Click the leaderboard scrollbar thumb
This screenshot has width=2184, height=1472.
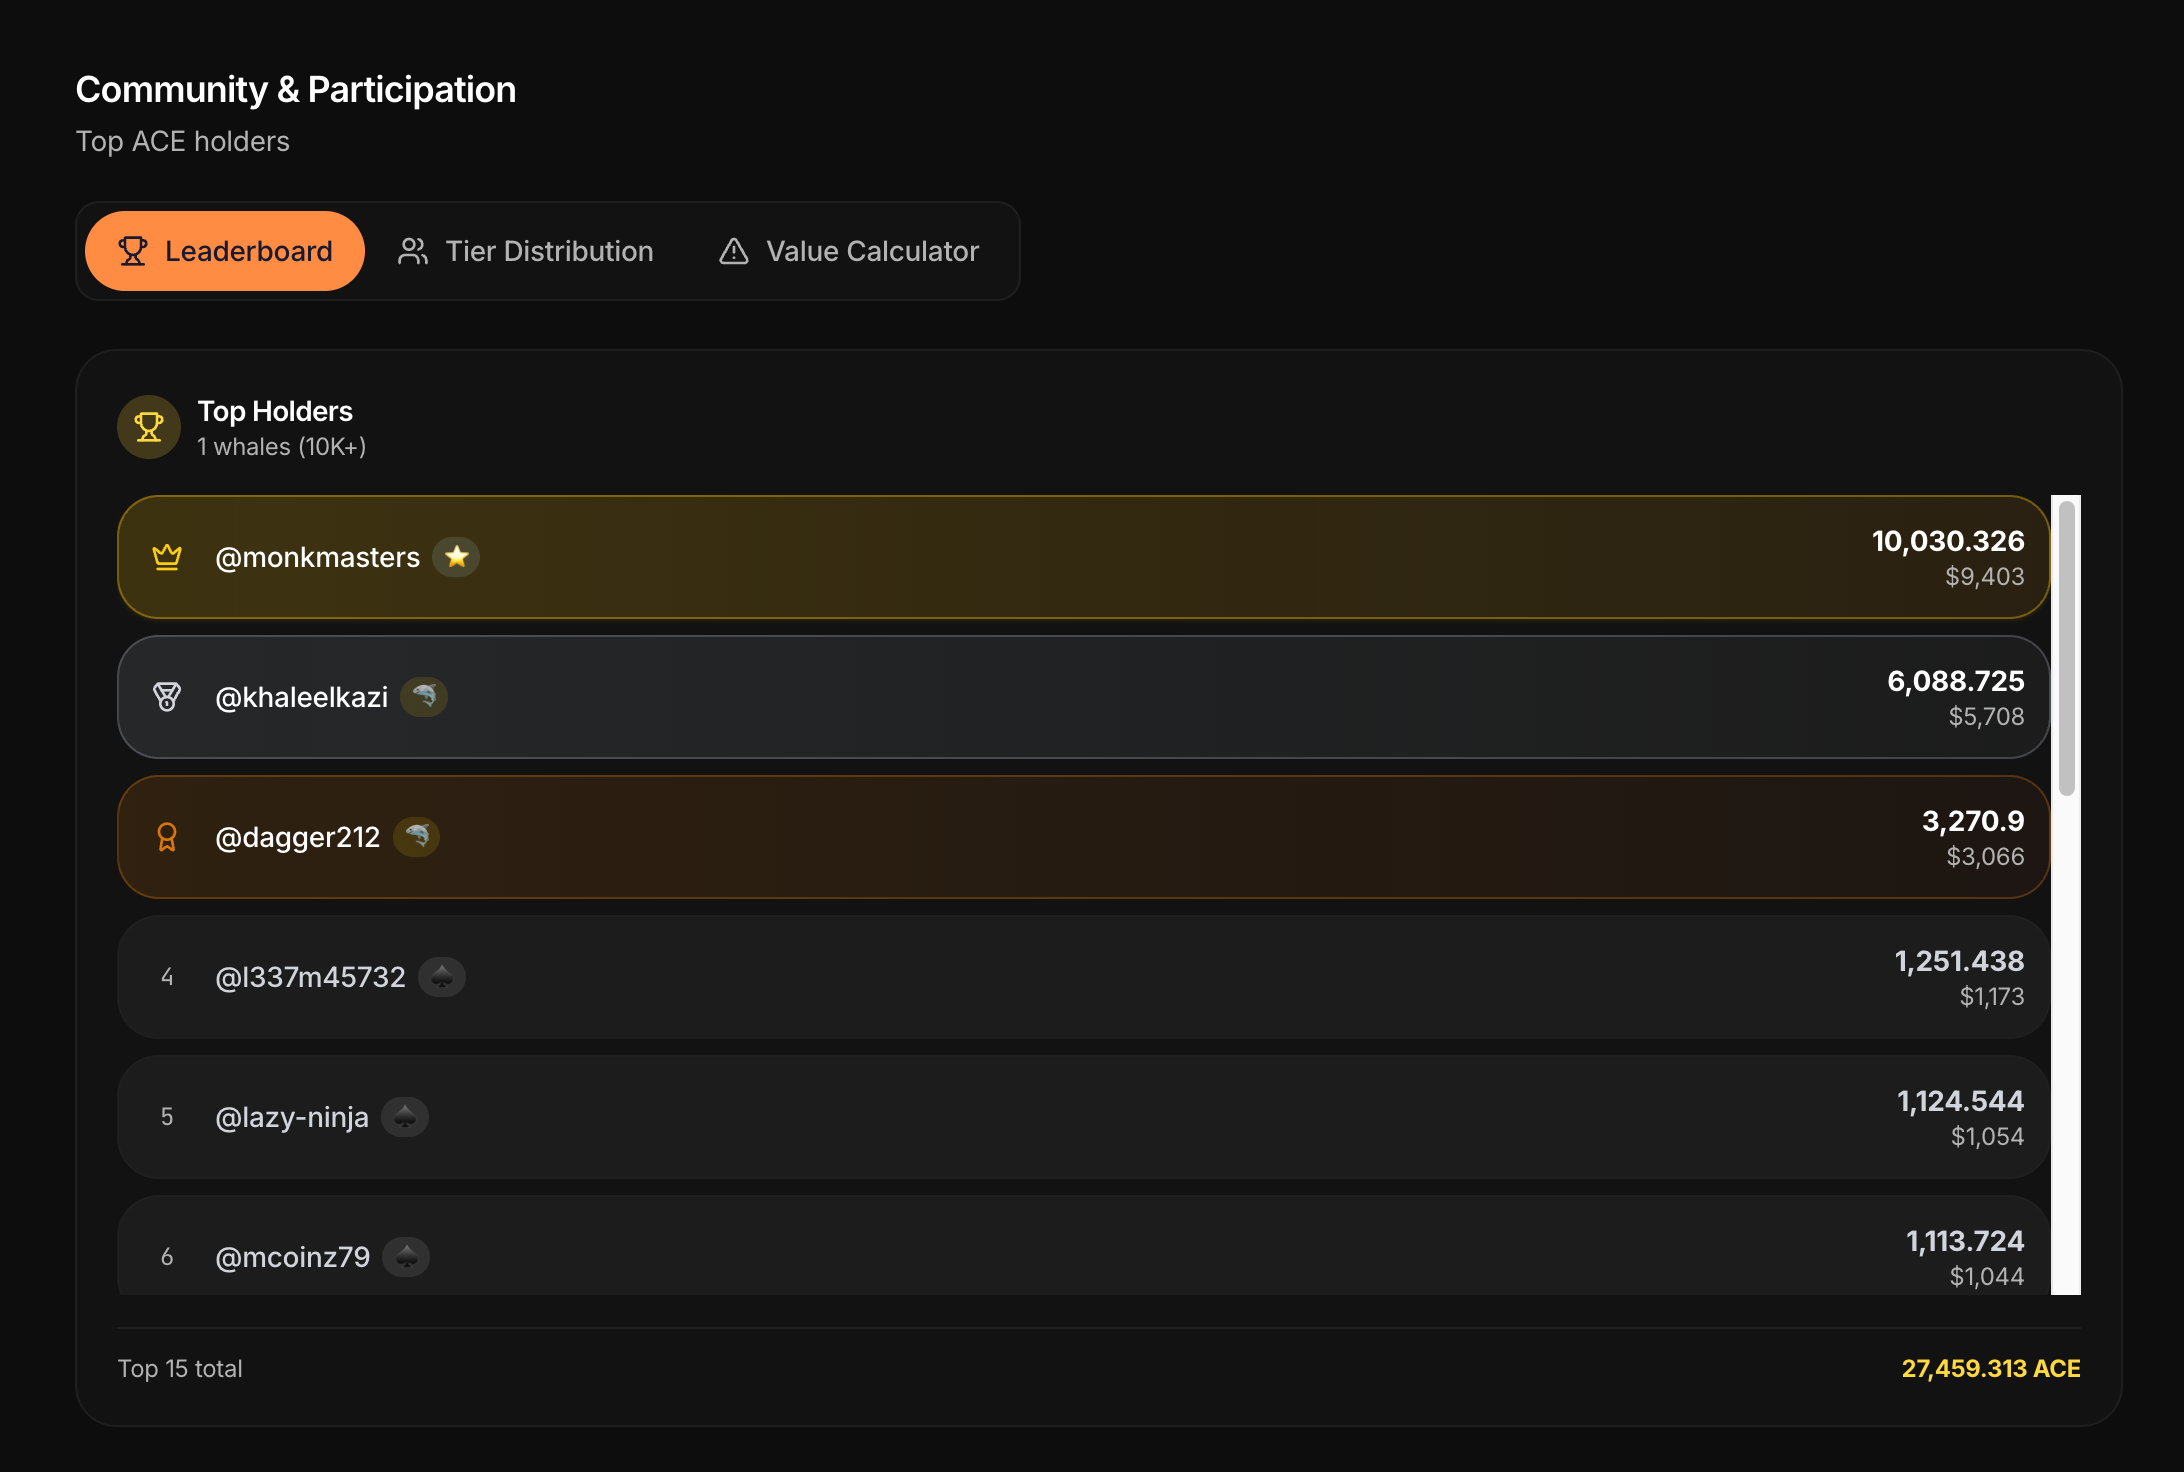(x=2067, y=648)
